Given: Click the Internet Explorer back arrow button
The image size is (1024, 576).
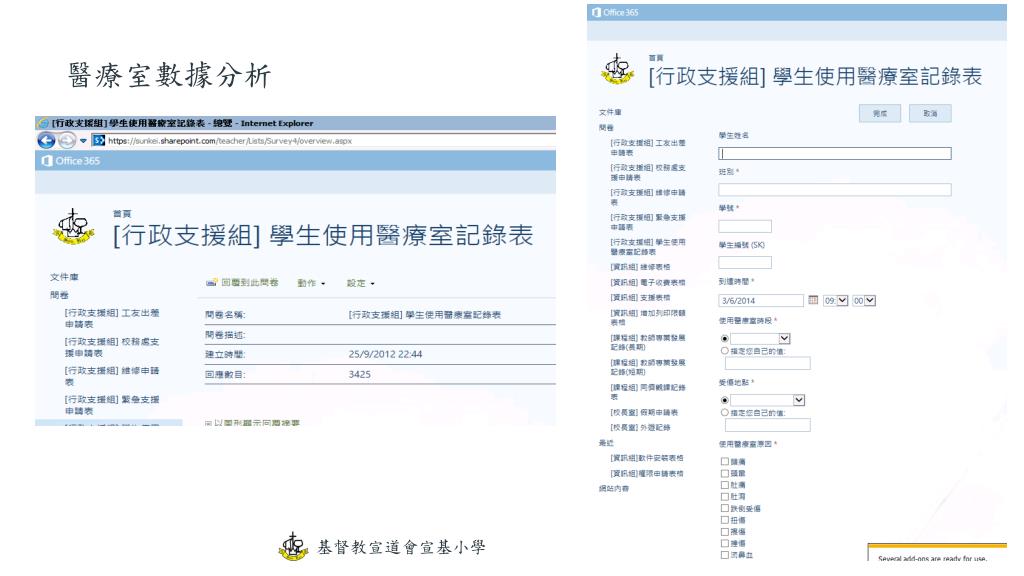Looking at the screenshot, I should [46, 140].
